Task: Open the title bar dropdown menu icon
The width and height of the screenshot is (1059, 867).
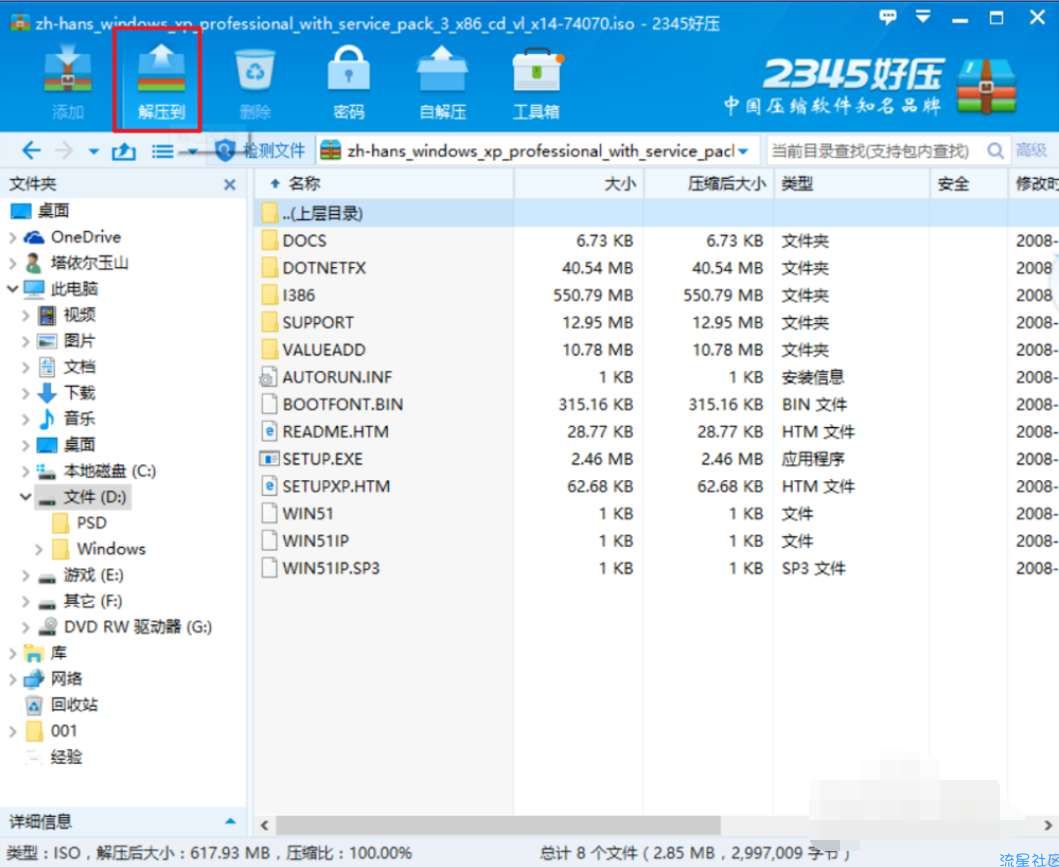Action: [x=923, y=16]
